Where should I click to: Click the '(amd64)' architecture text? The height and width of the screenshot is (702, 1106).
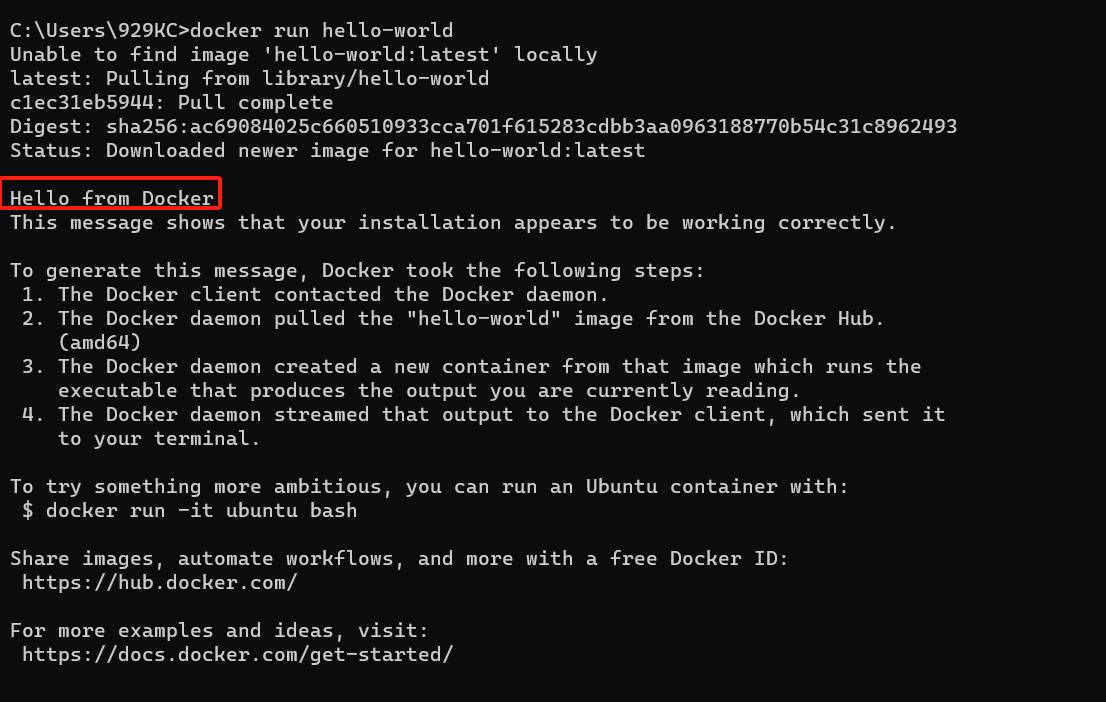tap(99, 343)
